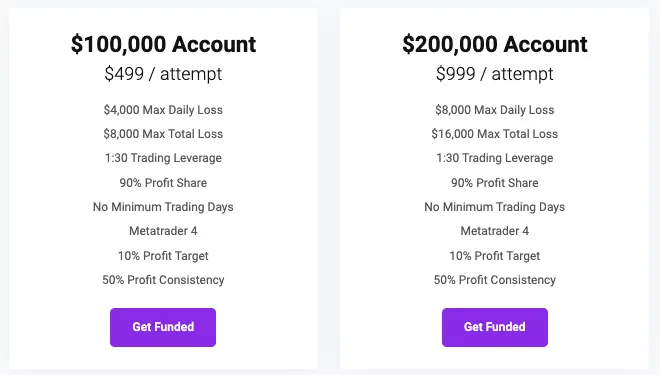This screenshot has width=660, height=375.
Task: Click 90% Profit Share in the $200,000 card
Action: pos(495,183)
